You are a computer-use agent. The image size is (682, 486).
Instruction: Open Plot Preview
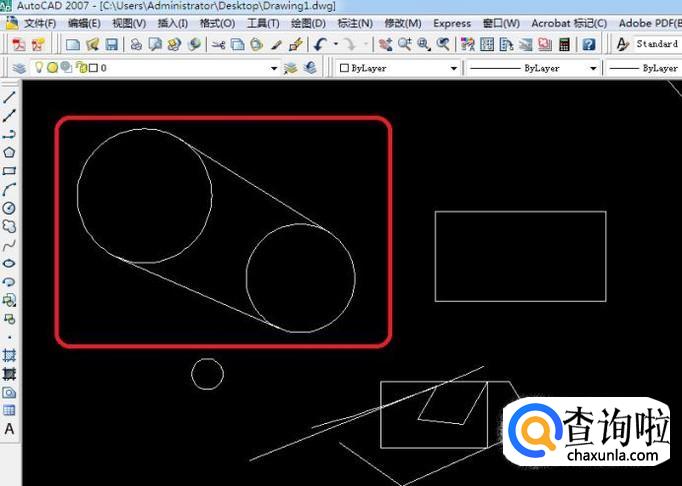tap(155, 44)
